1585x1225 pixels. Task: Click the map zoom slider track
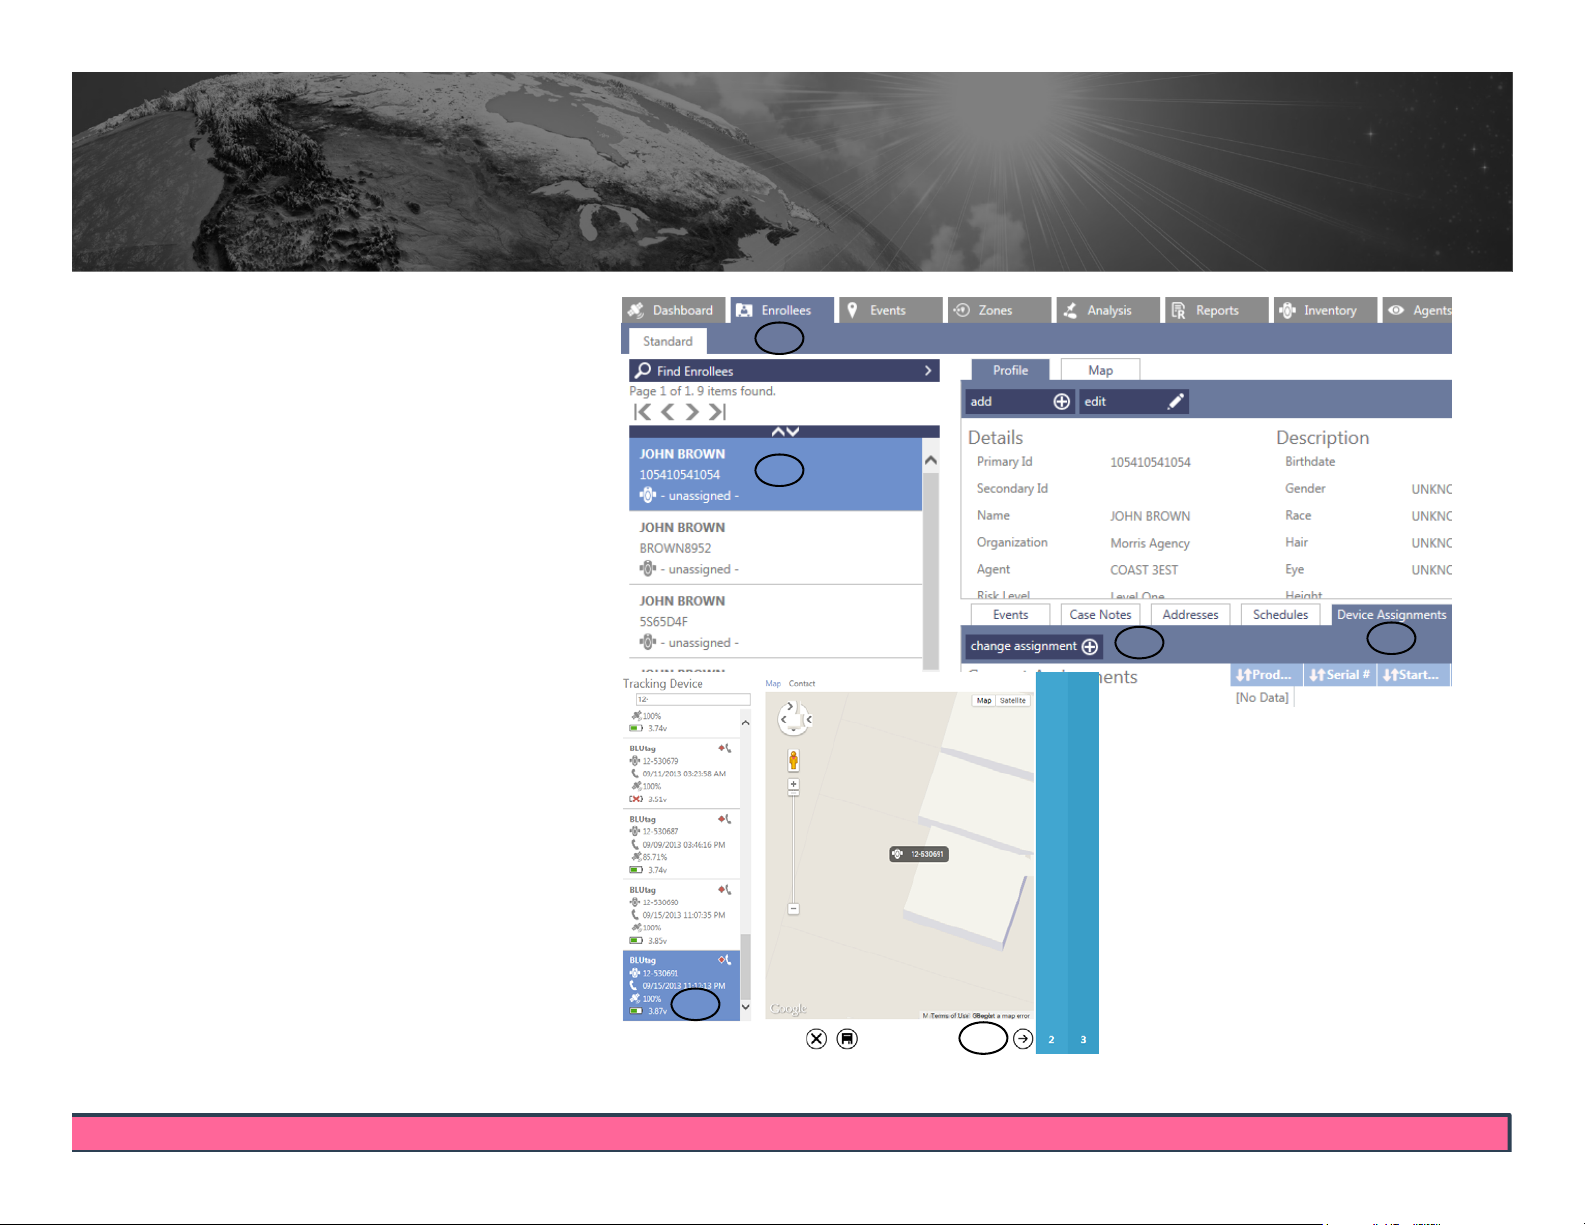click(793, 848)
